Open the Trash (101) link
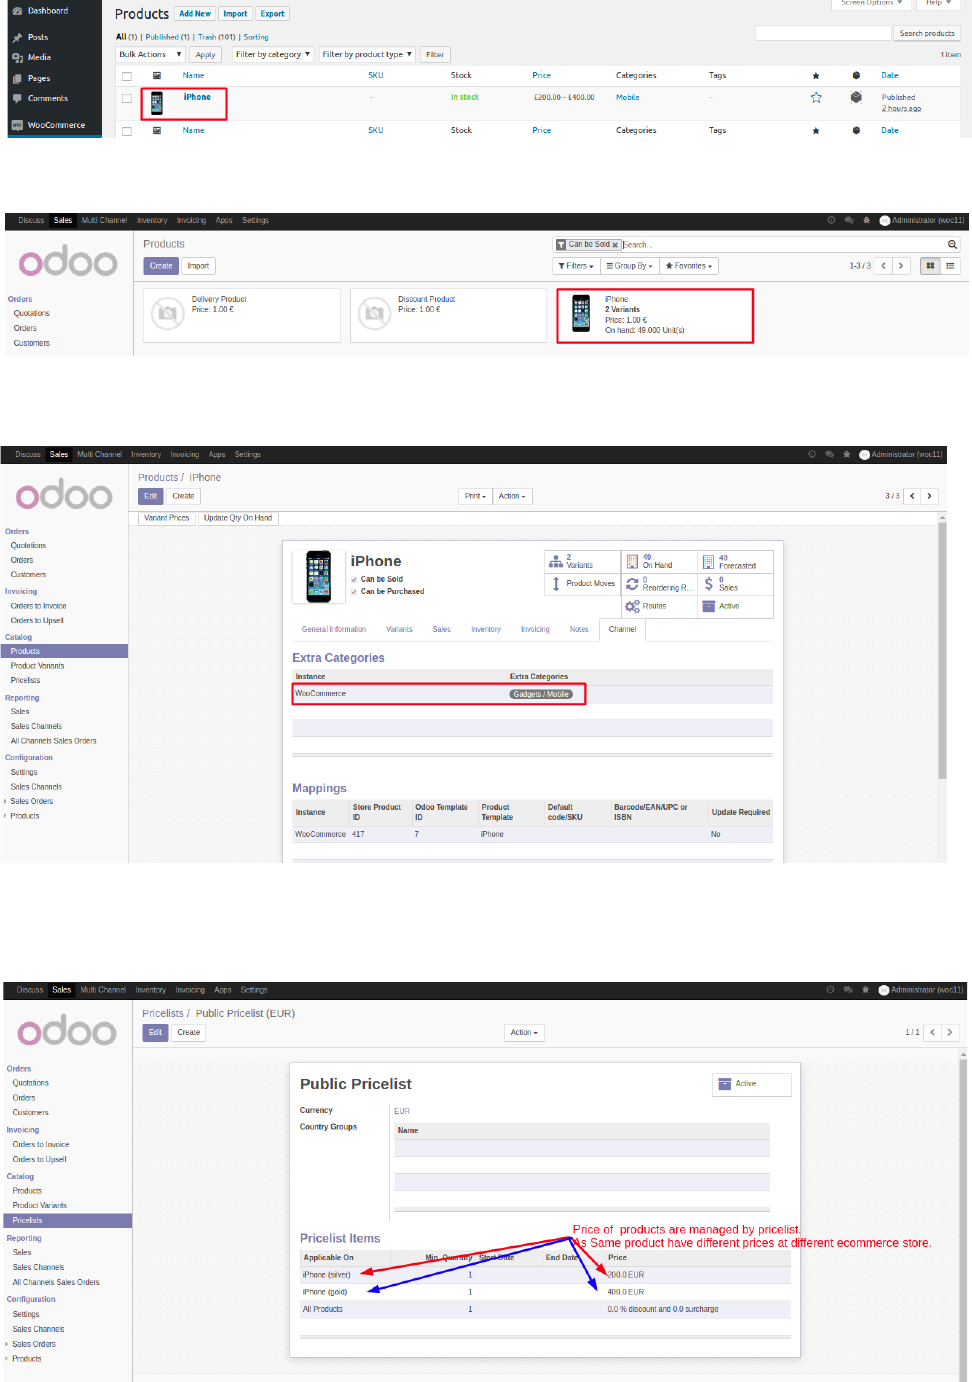972x1382 pixels. pyautogui.click(x=216, y=37)
